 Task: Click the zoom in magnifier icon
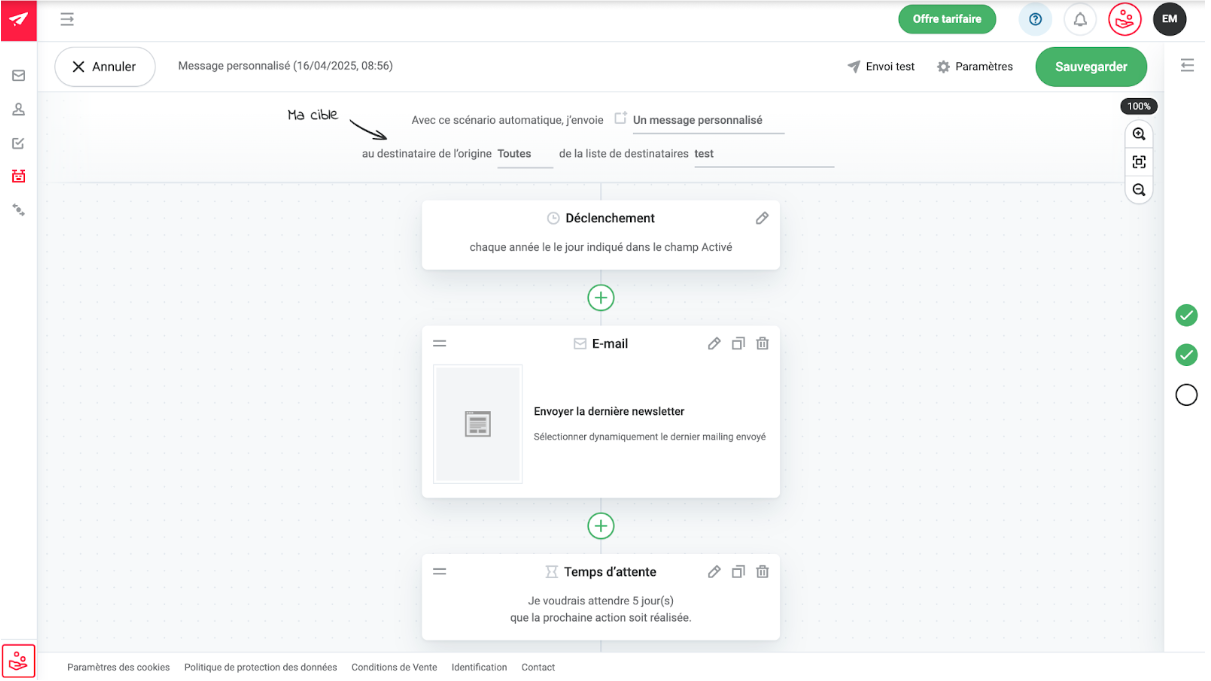click(1139, 134)
